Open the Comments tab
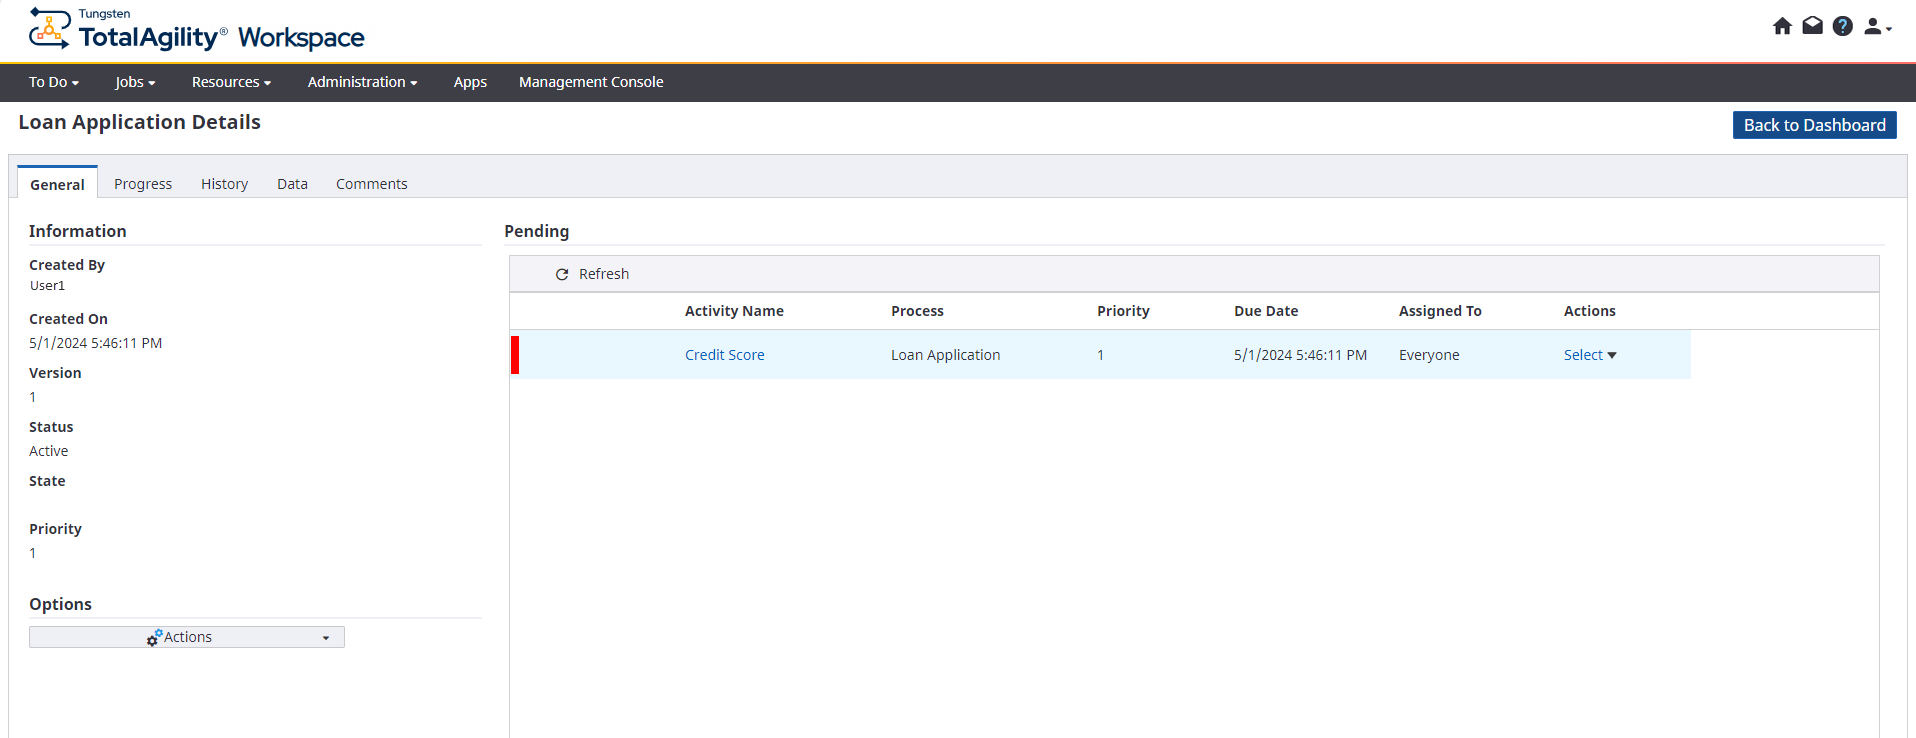This screenshot has height=738, width=1916. pyautogui.click(x=371, y=184)
